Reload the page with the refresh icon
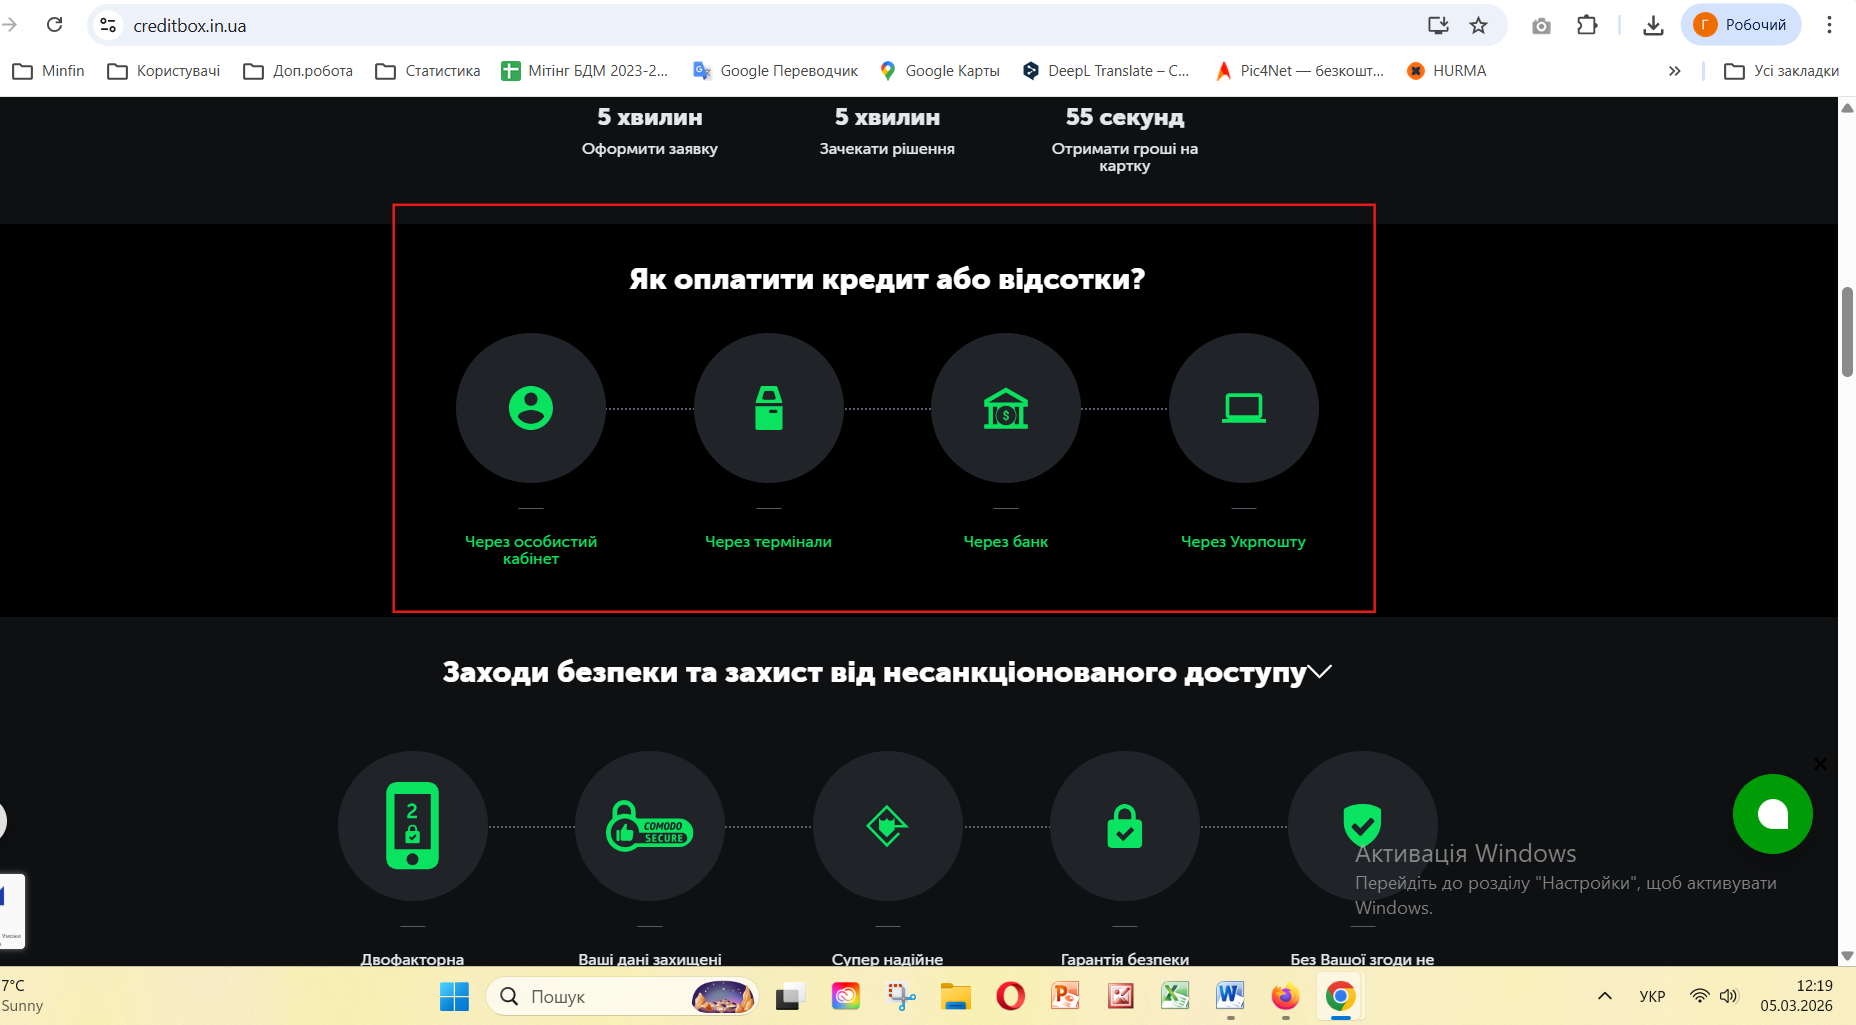Screen dimensions: 1856x1025 pos(55,25)
